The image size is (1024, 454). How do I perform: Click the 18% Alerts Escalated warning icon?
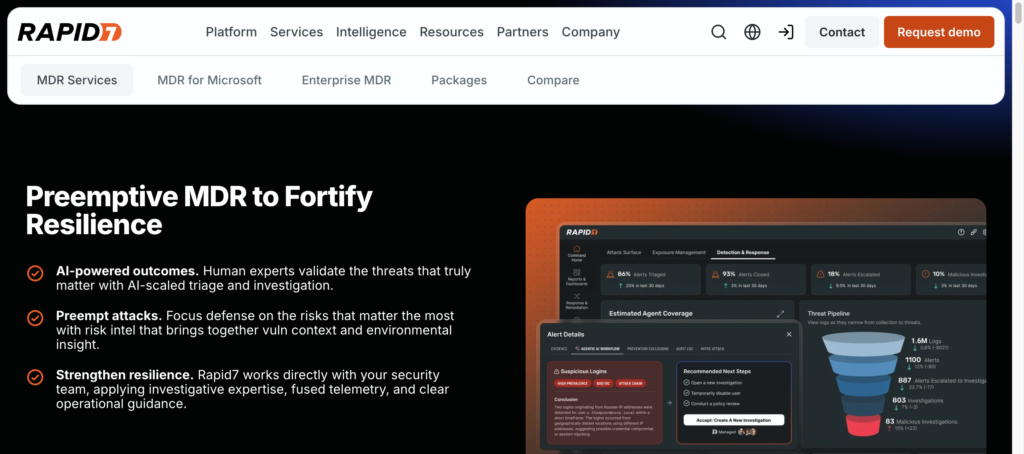point(820,274)
